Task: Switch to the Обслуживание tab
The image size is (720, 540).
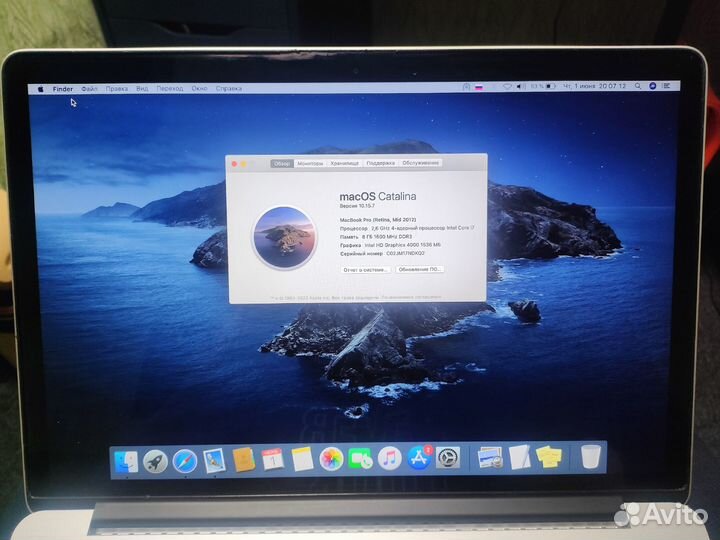Action: (420, 163)
